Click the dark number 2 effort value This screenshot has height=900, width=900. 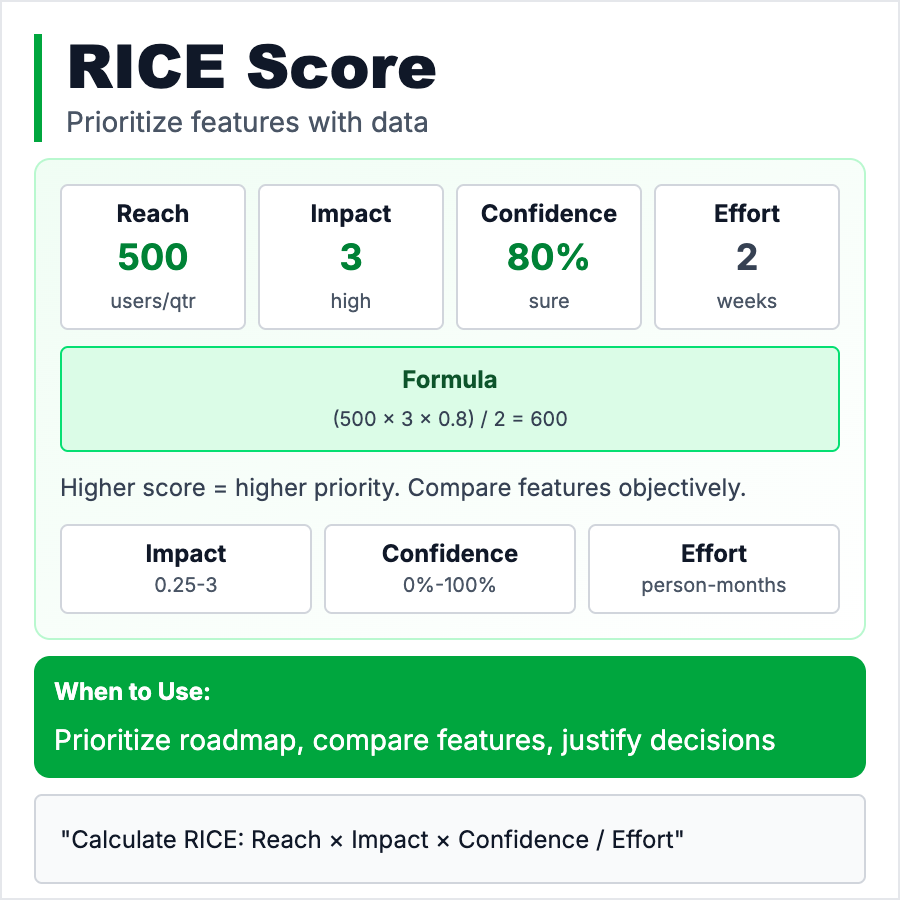(747, 258)
